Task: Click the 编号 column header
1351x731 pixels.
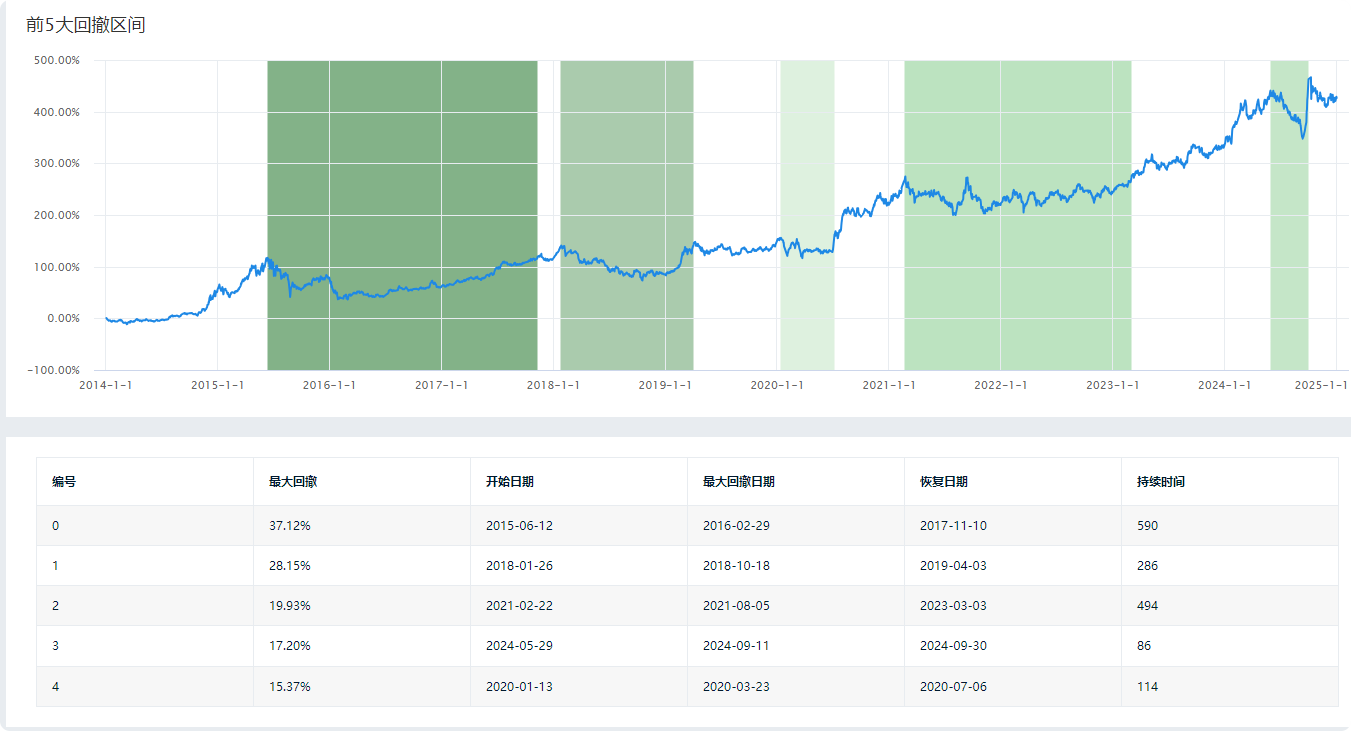Action: 64,482
